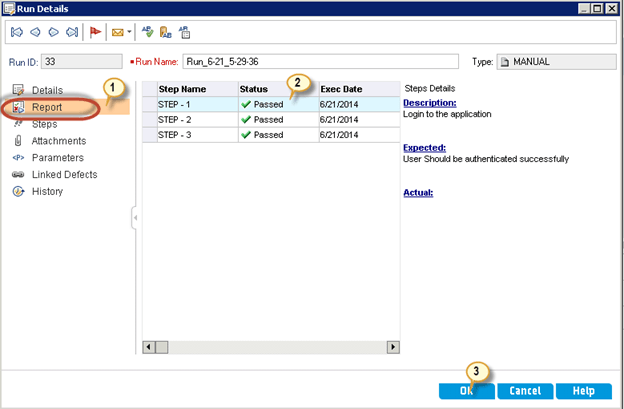Go to the previous run arrow
Screen dimensions: 624x409
tap(35, 33)
